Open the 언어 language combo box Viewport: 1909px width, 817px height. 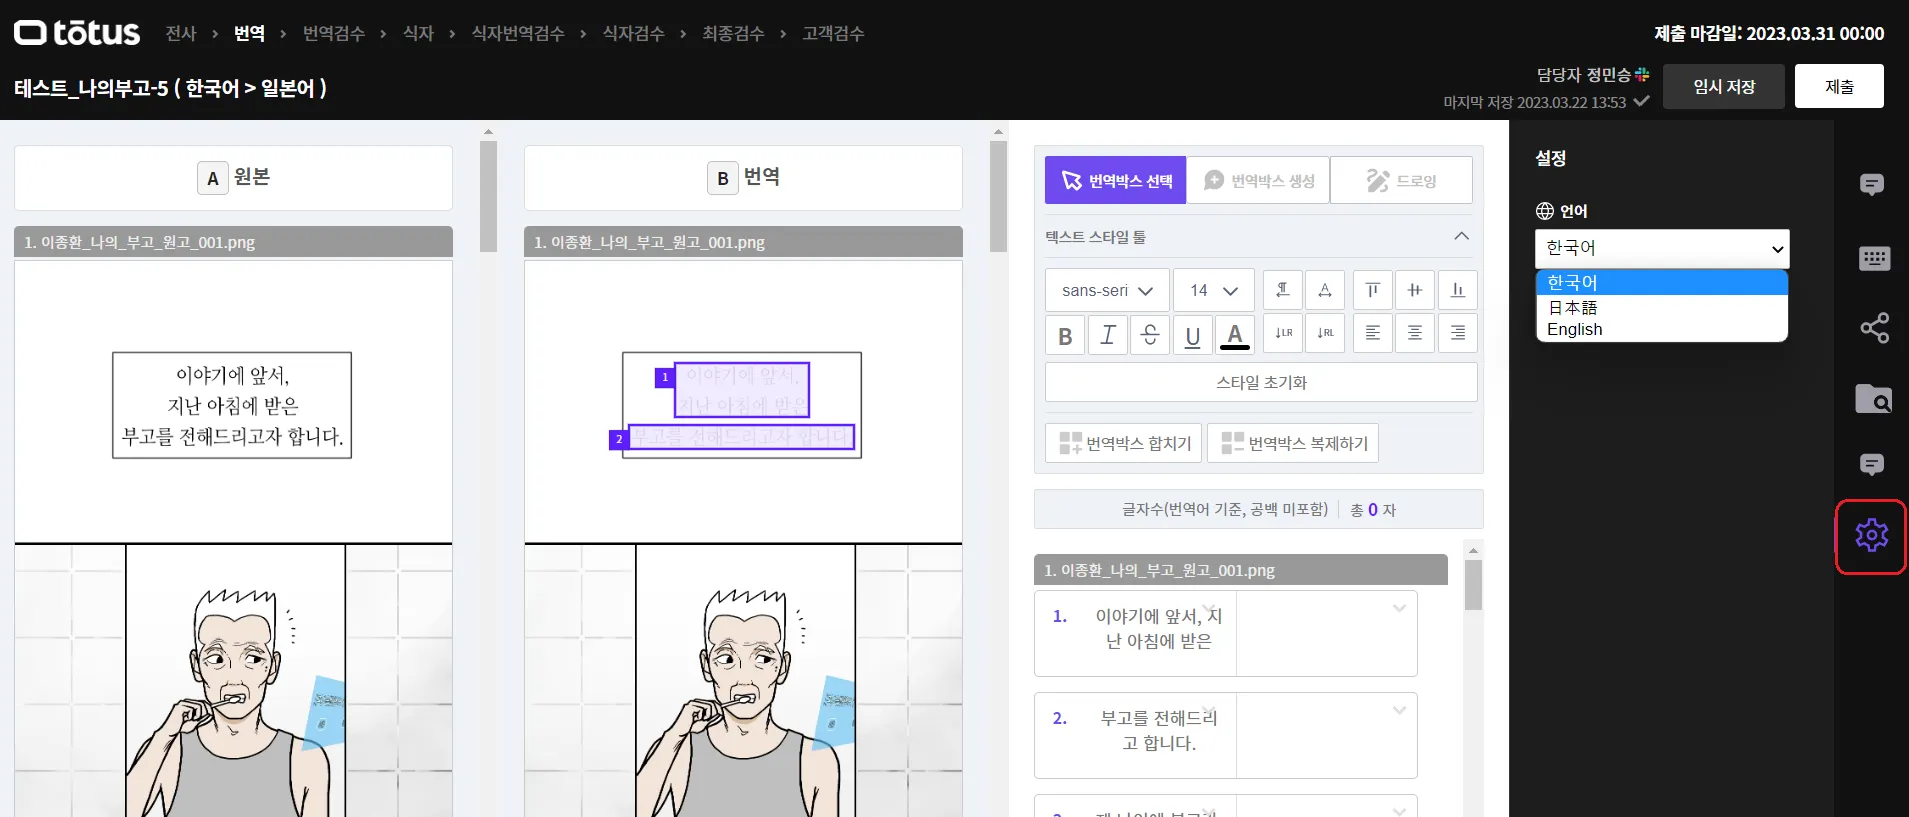coord(1662,248)
